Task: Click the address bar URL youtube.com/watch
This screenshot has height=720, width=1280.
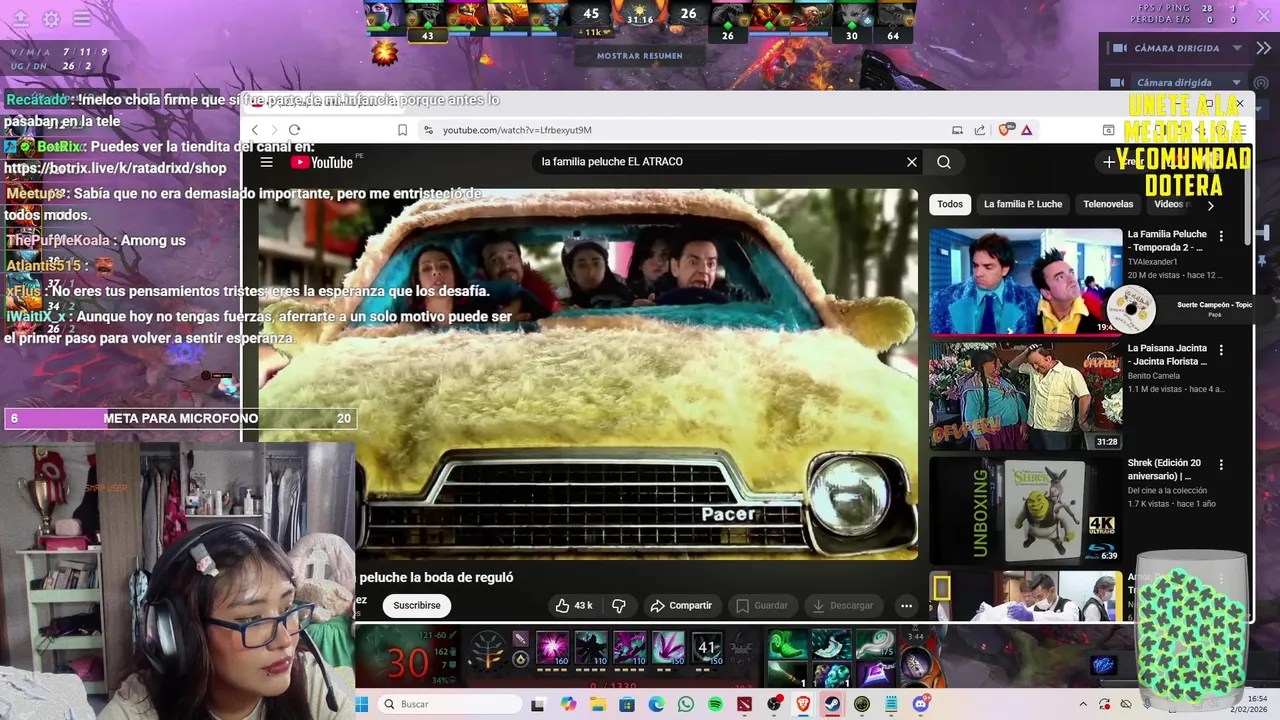Action: pyautogui.click(x=517, y=130)
